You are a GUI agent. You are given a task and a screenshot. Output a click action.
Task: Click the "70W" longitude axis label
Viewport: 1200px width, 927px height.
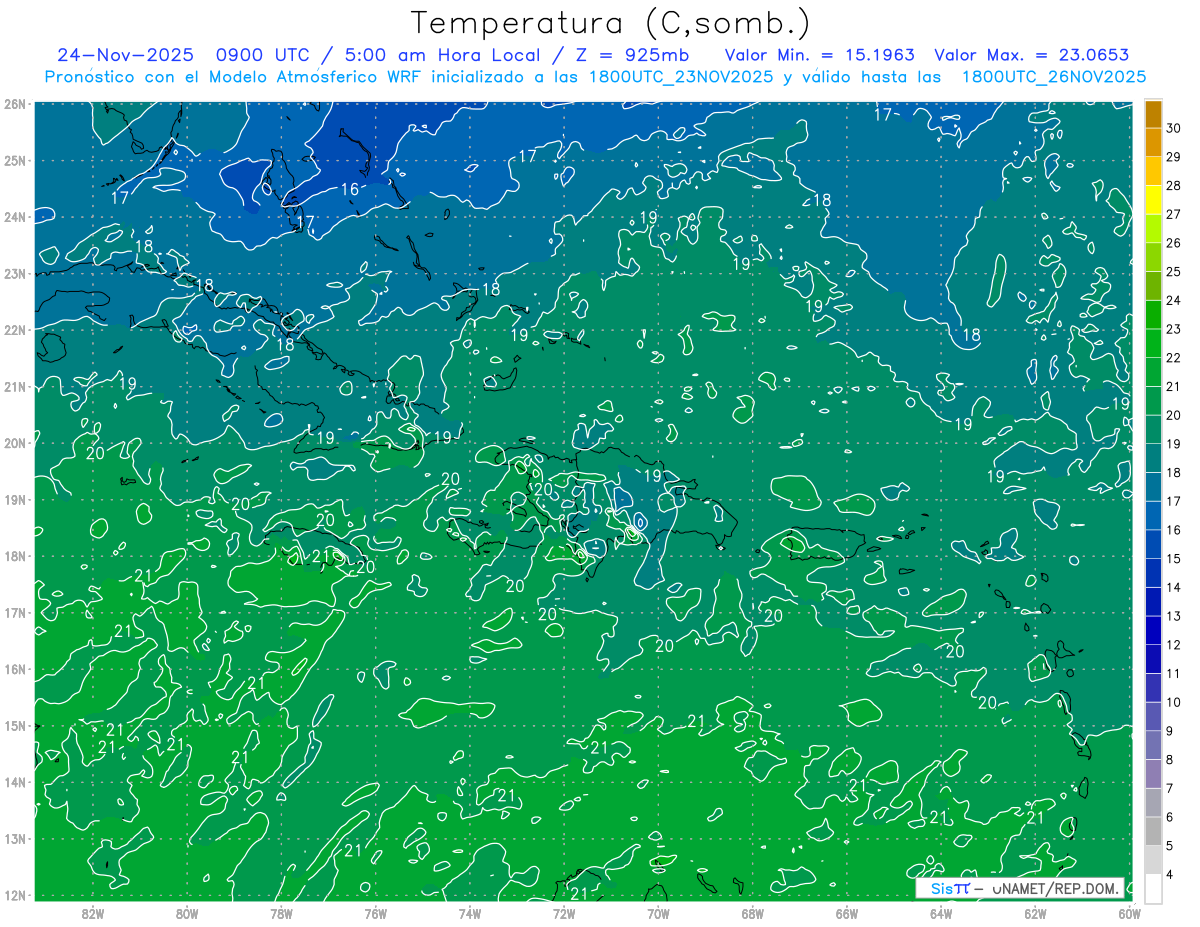pos(658,913)
